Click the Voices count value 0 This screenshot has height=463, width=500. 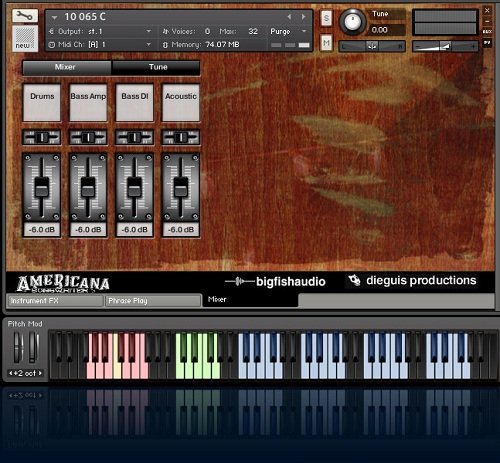[207, 31]
